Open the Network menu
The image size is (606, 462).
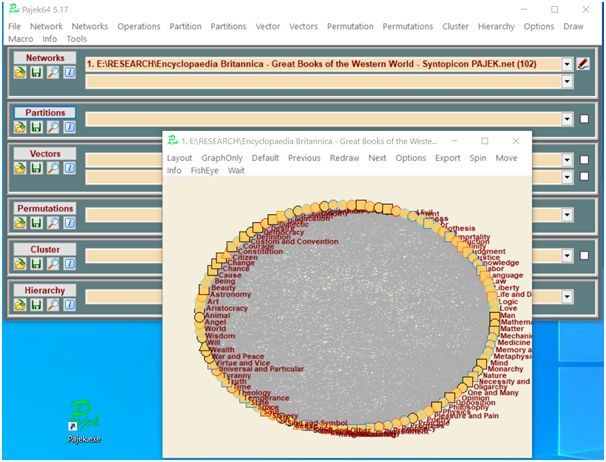(x=46, y=26)
